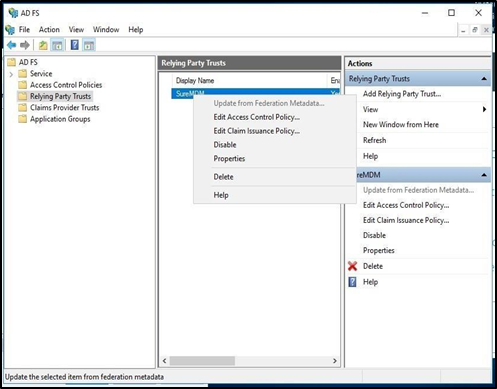497x389 pixels.
Task: Click Help under Relying Party Trusts actions
Action: pos(370,156)
